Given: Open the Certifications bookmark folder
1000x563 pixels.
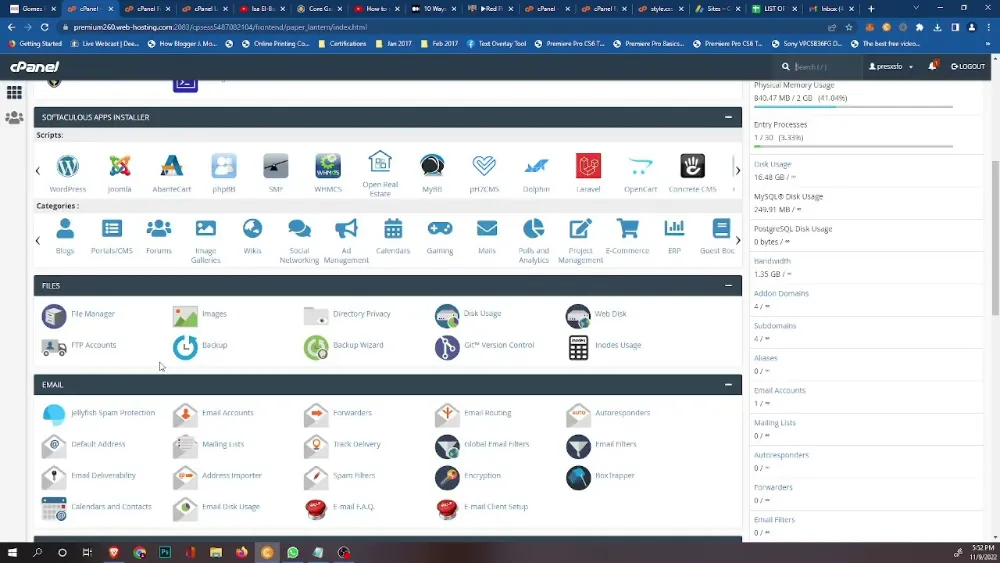Looking at the screenshot, I should pos(342,43).
